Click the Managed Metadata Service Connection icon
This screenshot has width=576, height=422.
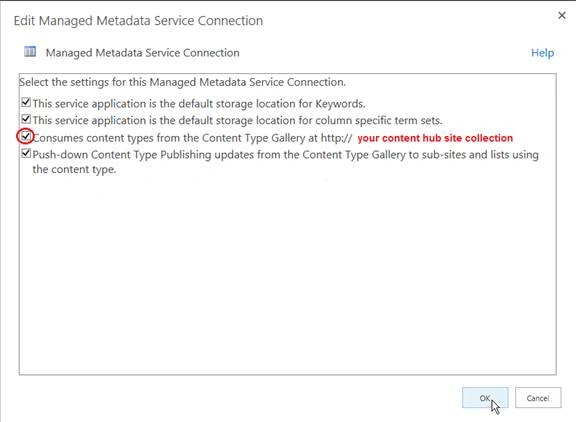(30, 52)
